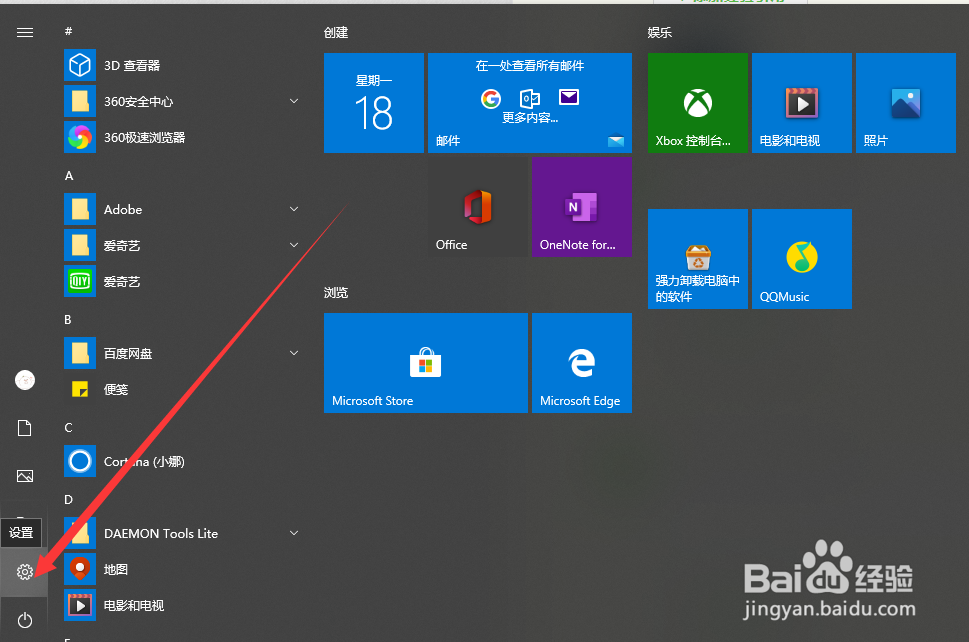The width and height of the screenshot is (969, 642).
Task: Click the letter C section header
Action: [x=69, y=428]
